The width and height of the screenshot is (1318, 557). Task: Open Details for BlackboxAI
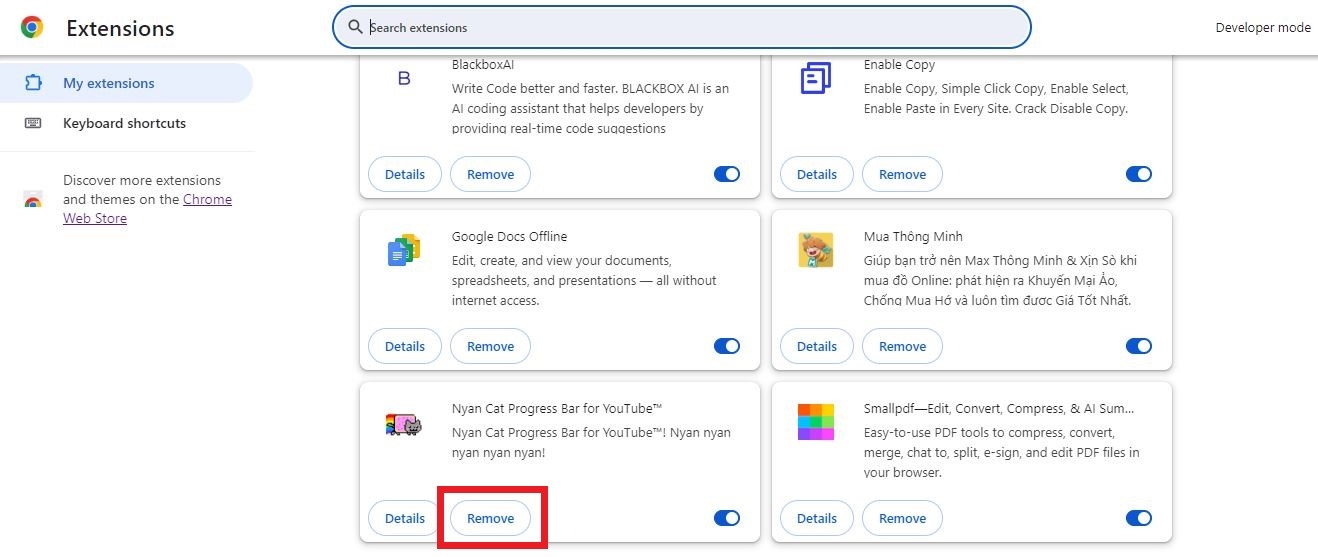coord(405,174)
